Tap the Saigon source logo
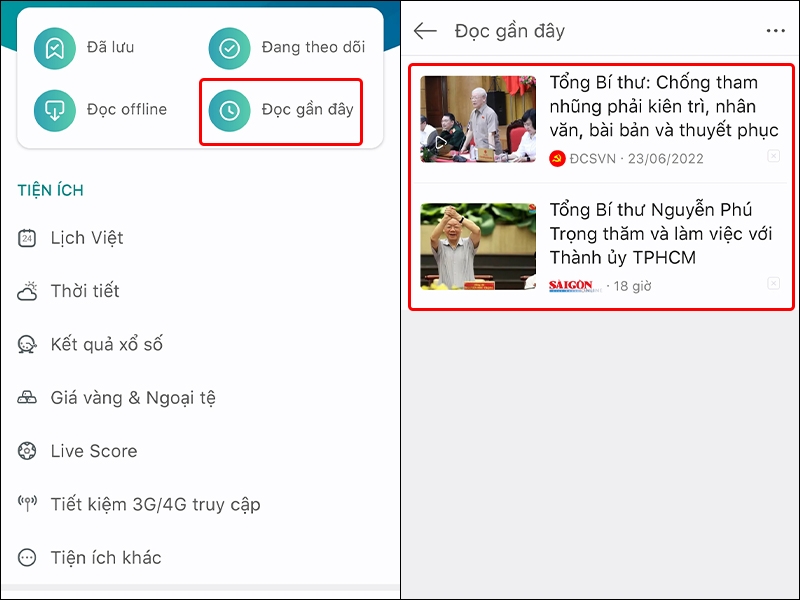The height and width of the screenshot is (600, 800). (x=574, y=286)
